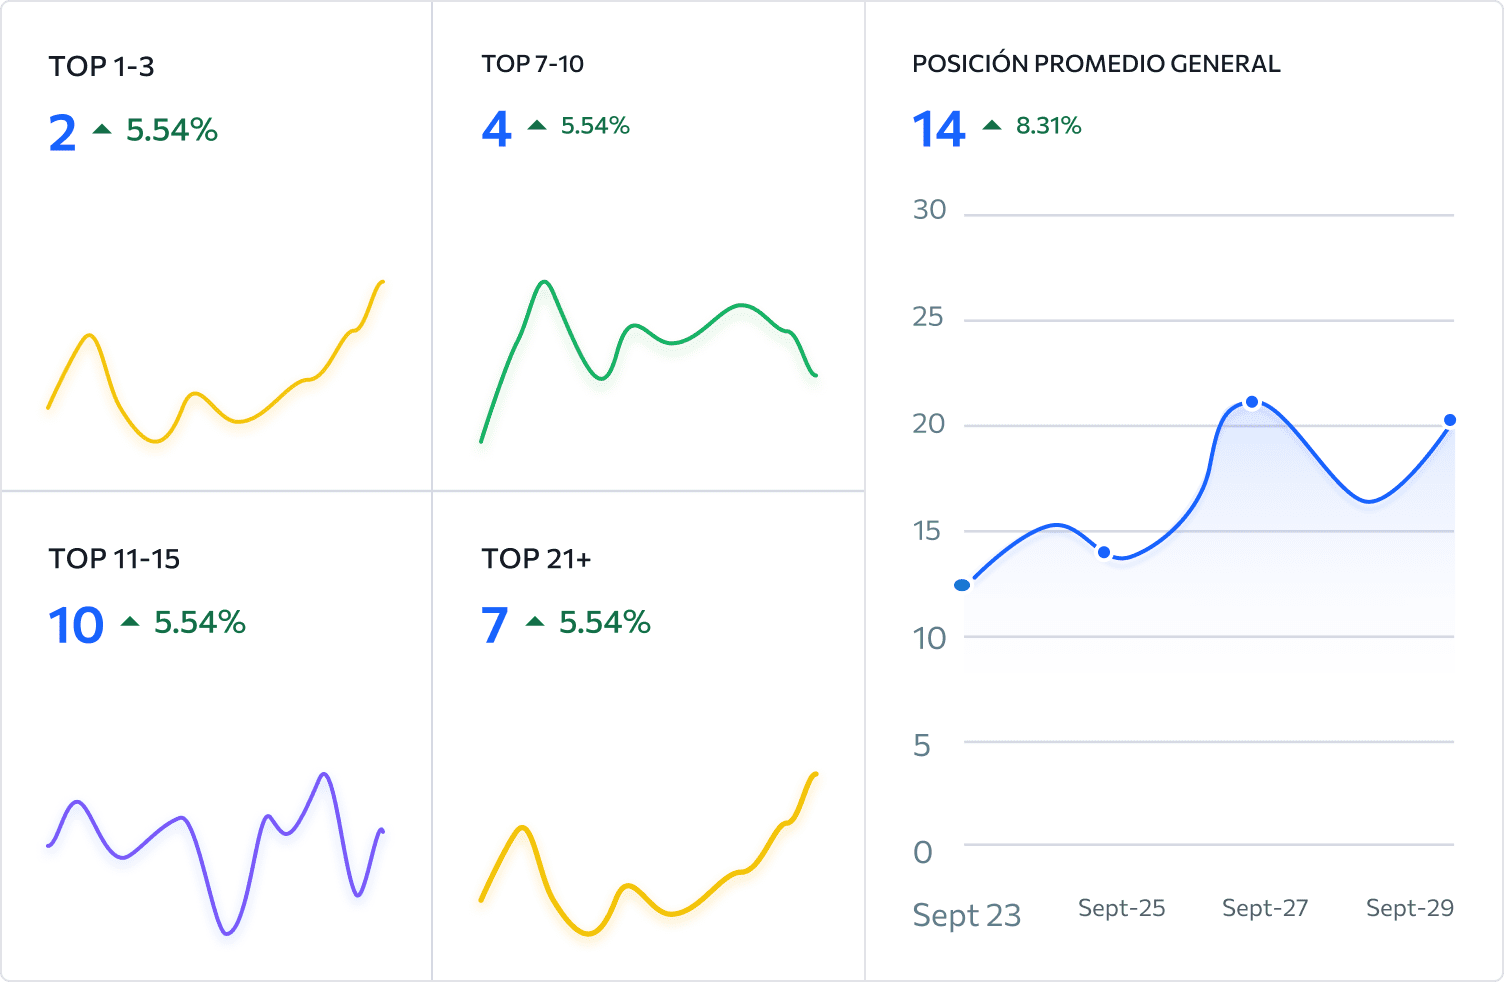
Task: Open the TOP 7-10 card title
Action: (533, 64)
